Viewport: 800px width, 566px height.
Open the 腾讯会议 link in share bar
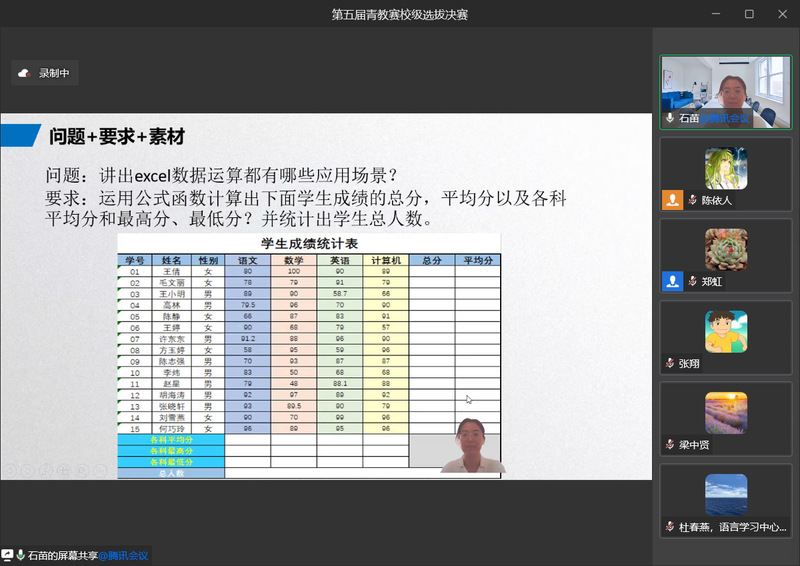[x=123, y=555]
